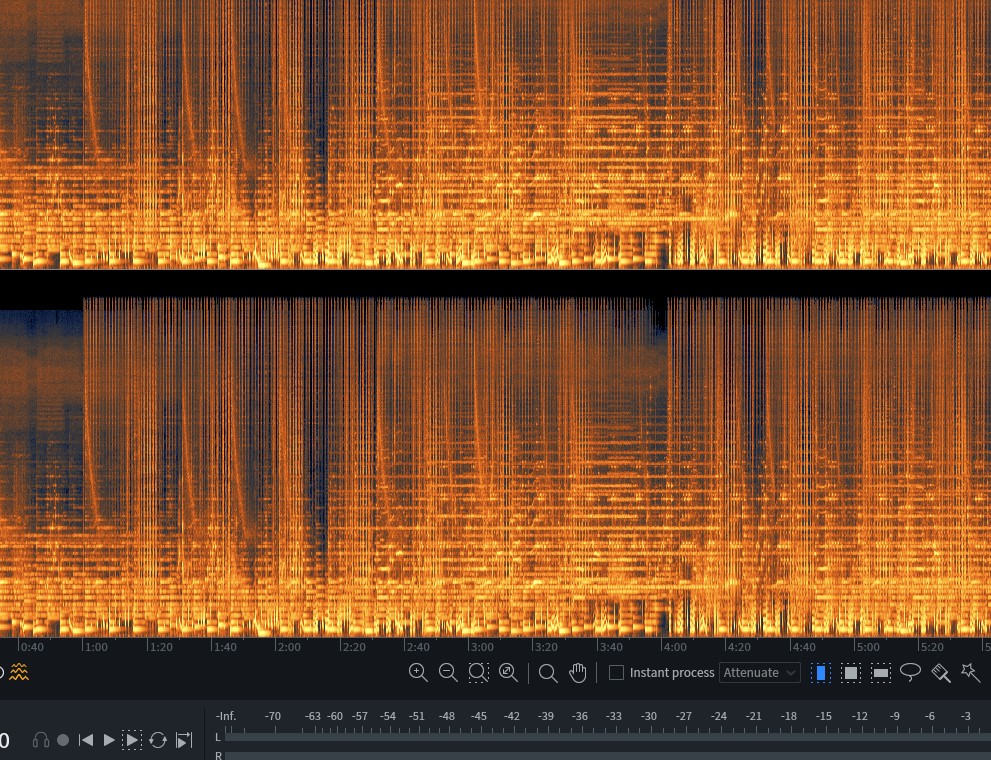The image size is (991, 760).
Task: Activate the lasso selection tool
Action: [x=910, y=673]
